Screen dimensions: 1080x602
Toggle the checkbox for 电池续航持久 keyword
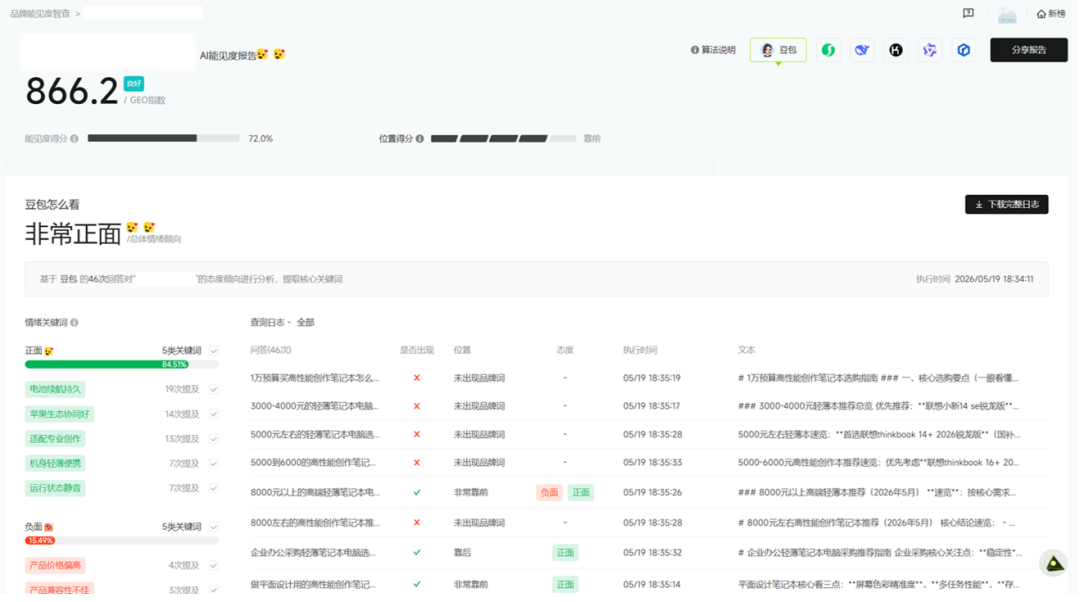coord(214,389)
